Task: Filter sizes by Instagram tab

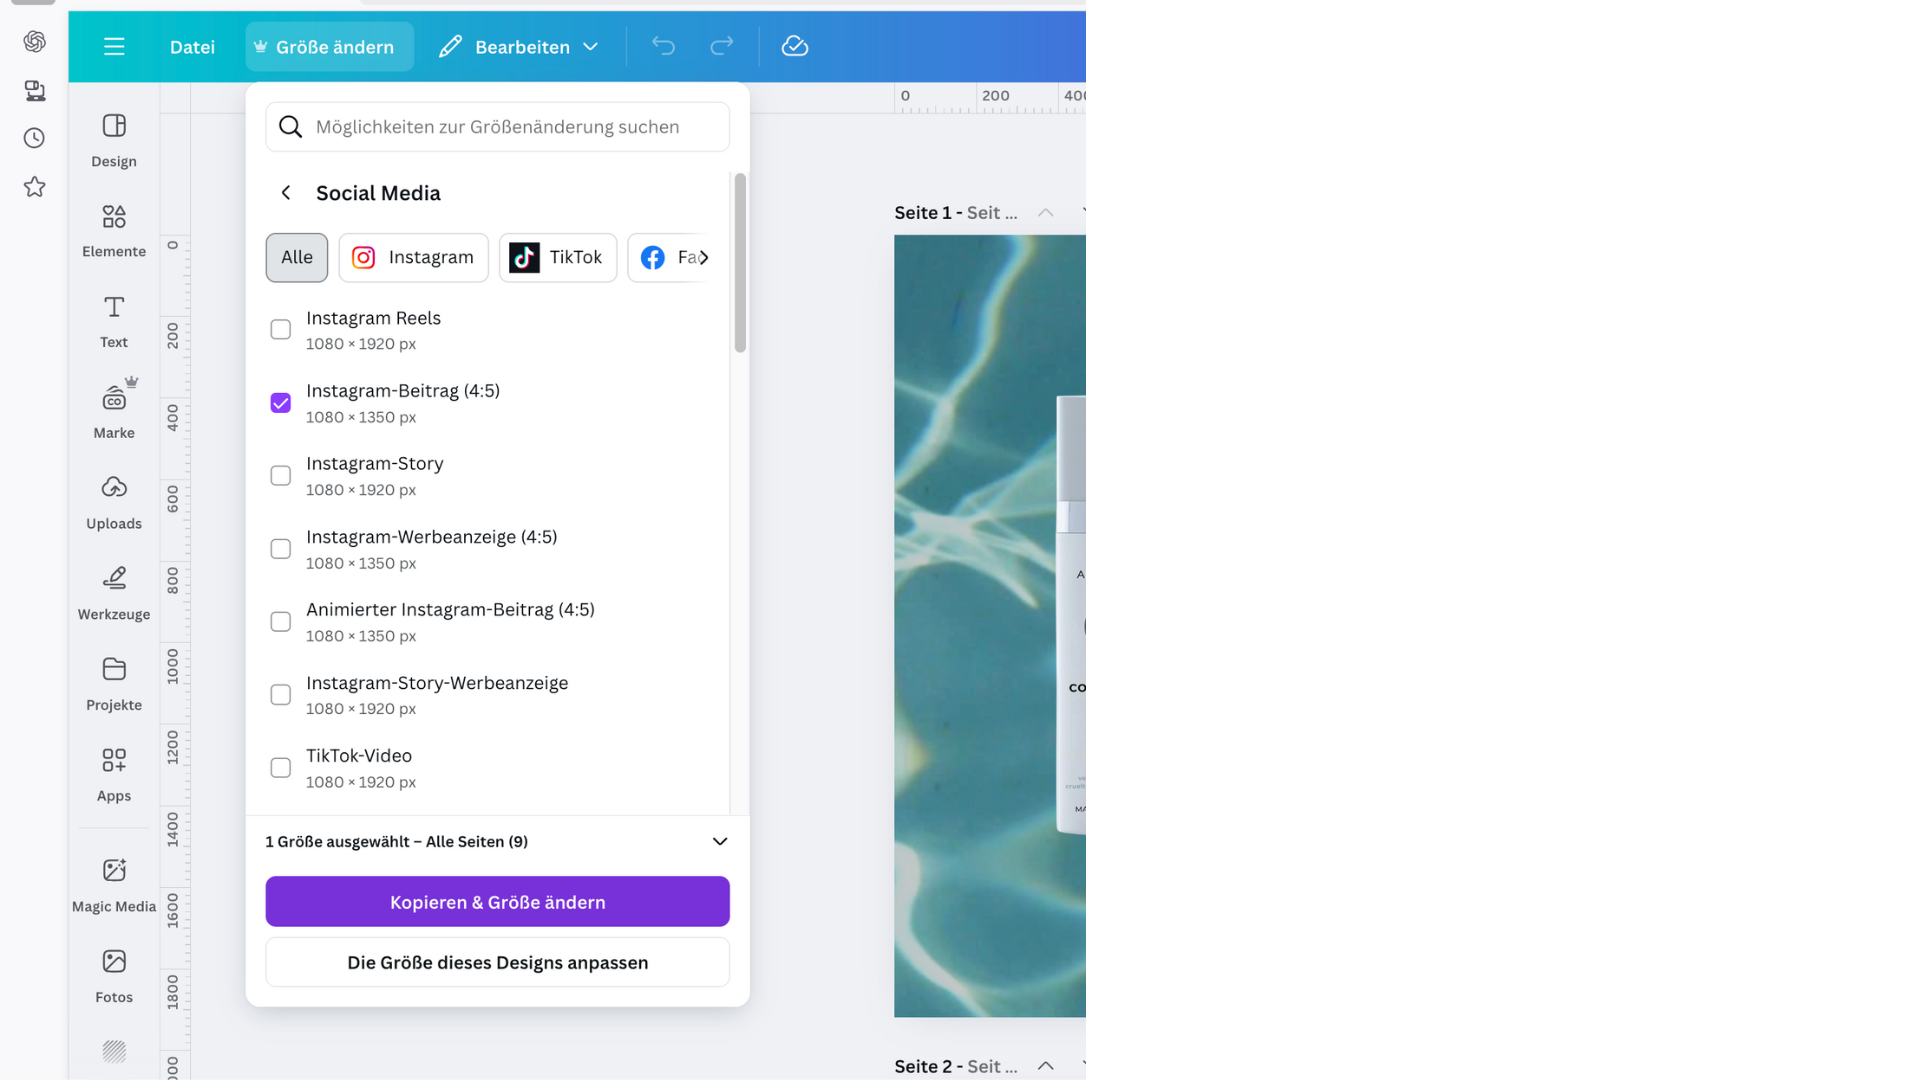Action: (x=413, y=258)
